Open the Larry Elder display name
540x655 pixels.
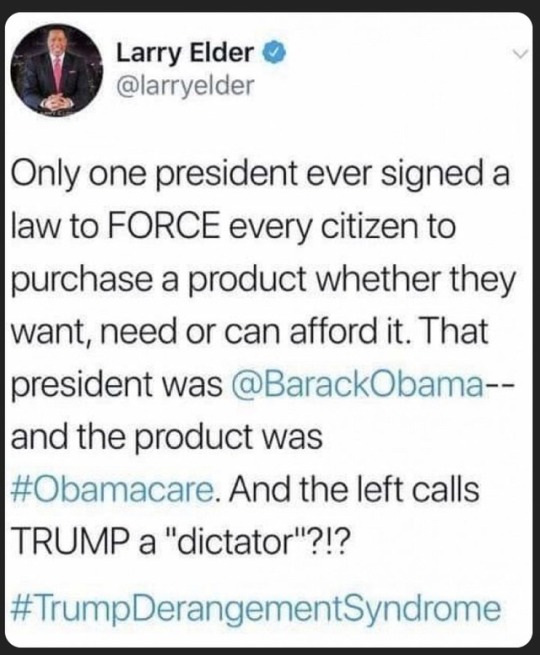pyautogui.click(x=185, y=53)
